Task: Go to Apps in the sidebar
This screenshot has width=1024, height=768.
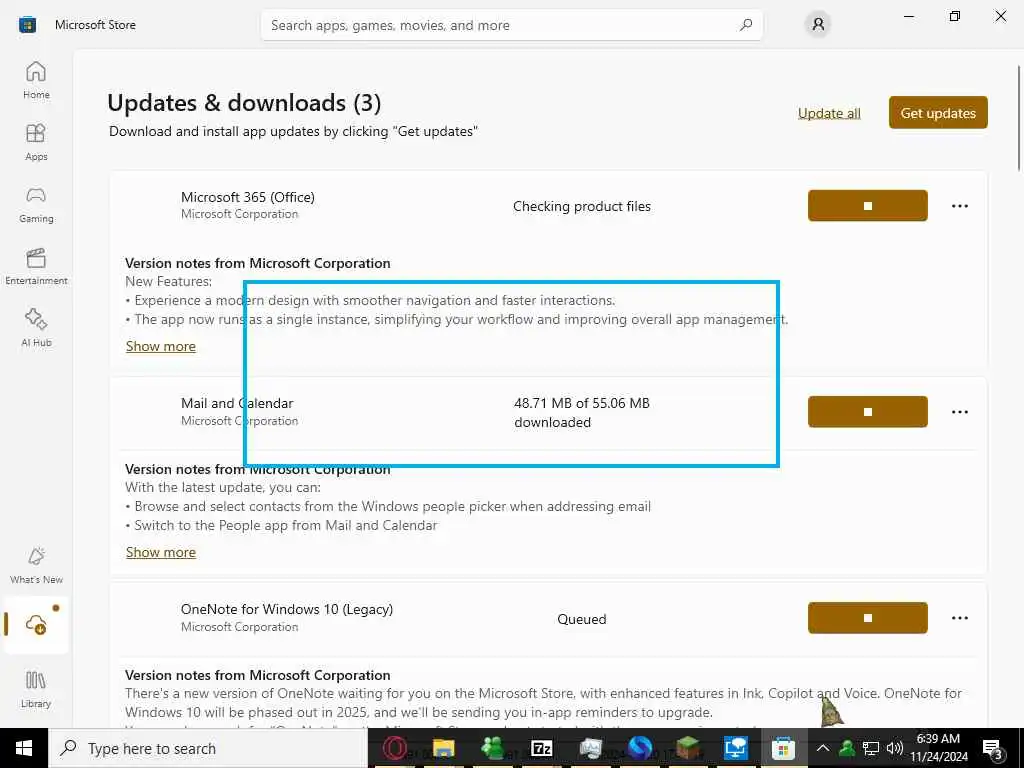Action: (x=36, y=142)
